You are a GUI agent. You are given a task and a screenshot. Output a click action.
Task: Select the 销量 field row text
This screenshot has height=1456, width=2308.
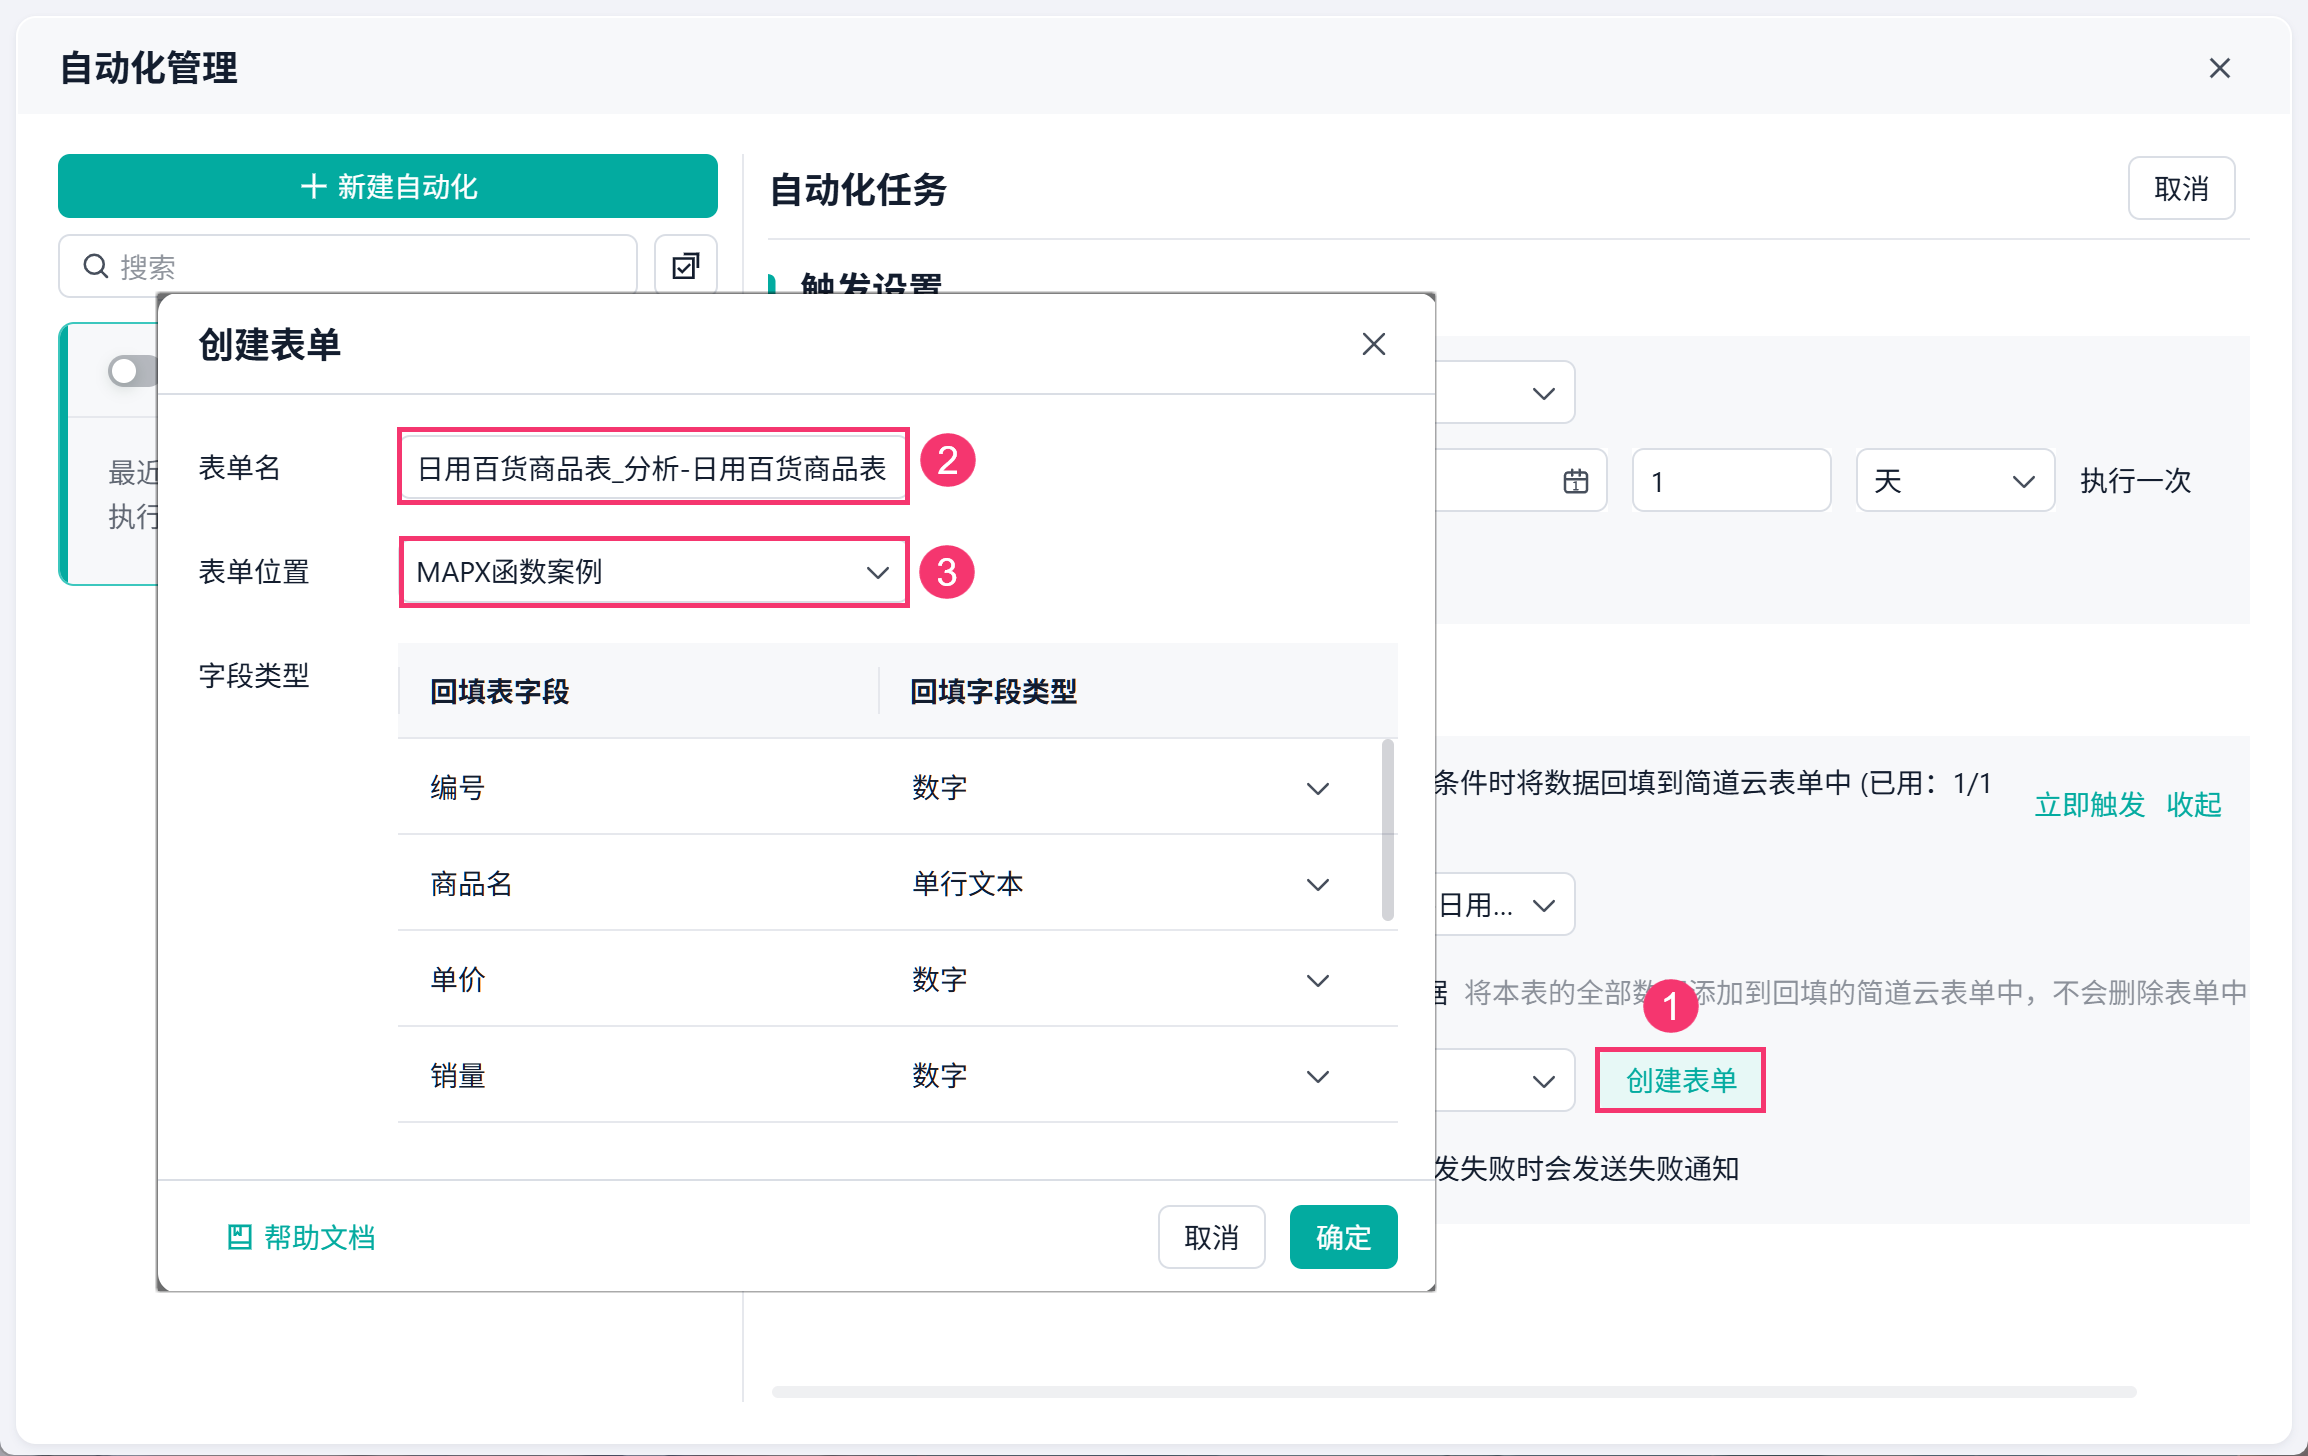pyautogui.click(x=458, y=1076)
